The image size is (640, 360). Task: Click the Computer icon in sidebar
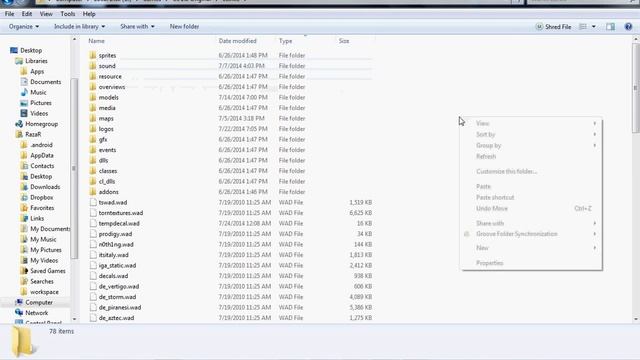19,302
